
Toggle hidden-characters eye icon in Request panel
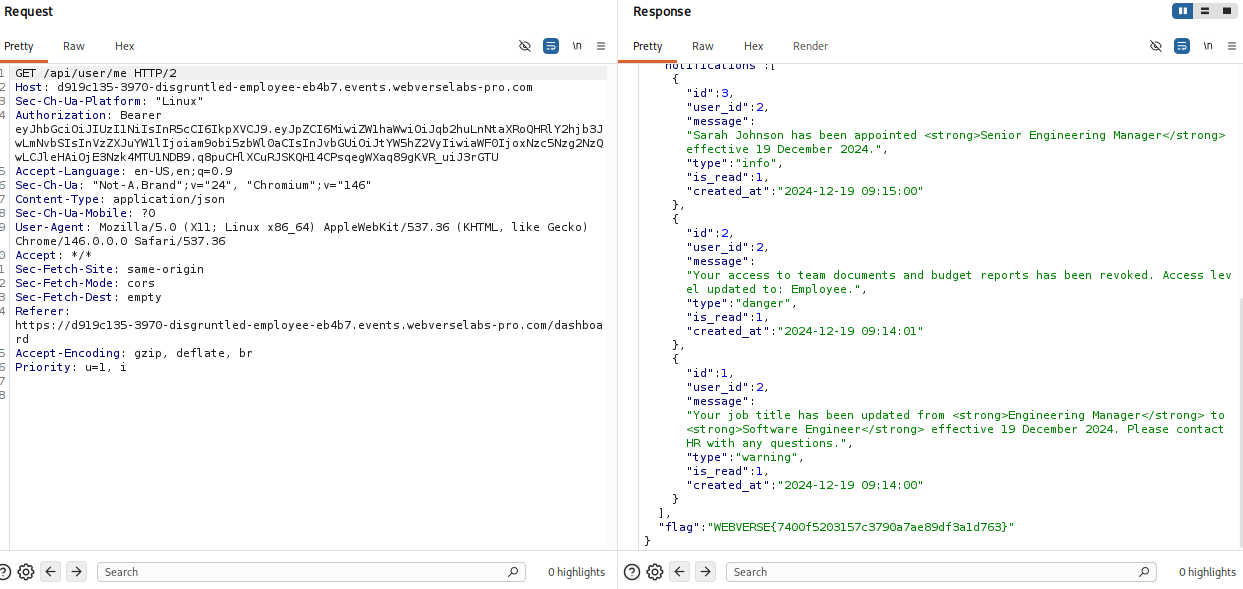pos(525,46)
